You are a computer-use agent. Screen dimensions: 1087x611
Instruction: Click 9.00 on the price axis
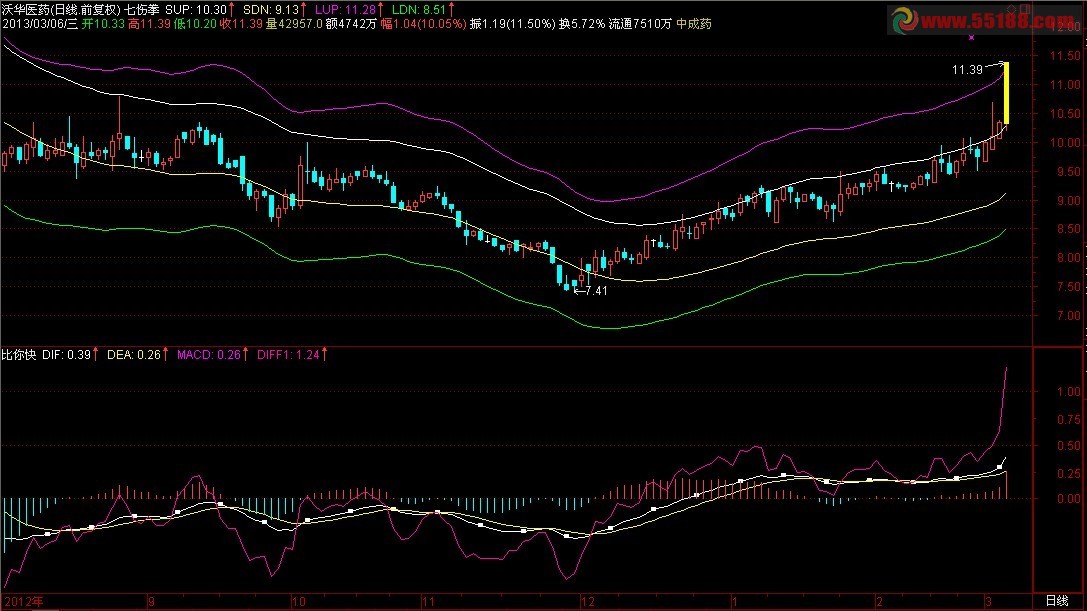click(1068, 200)
